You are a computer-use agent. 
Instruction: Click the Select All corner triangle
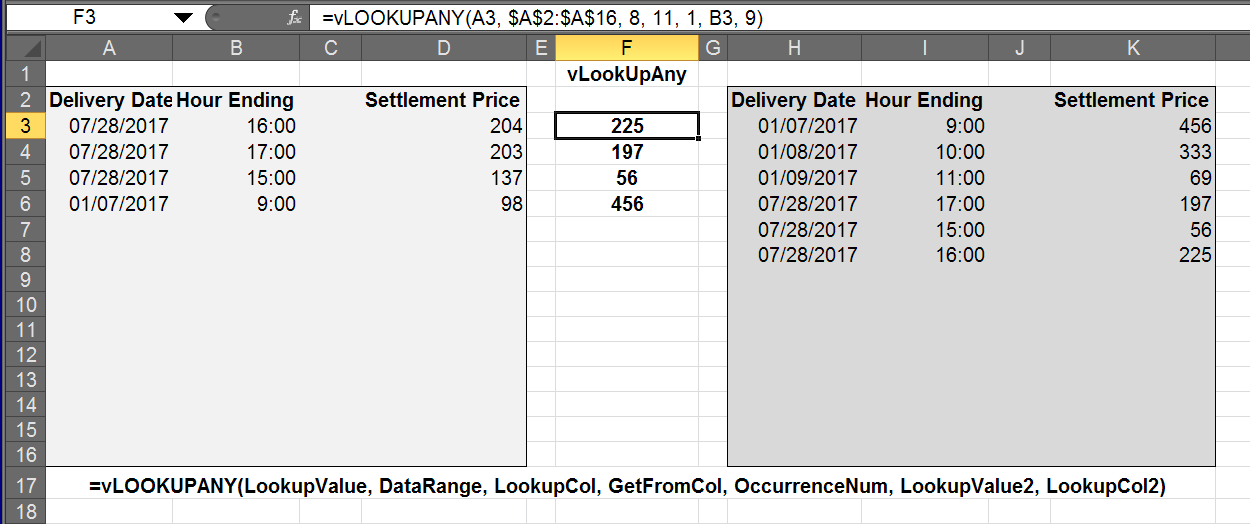(27, 48)
